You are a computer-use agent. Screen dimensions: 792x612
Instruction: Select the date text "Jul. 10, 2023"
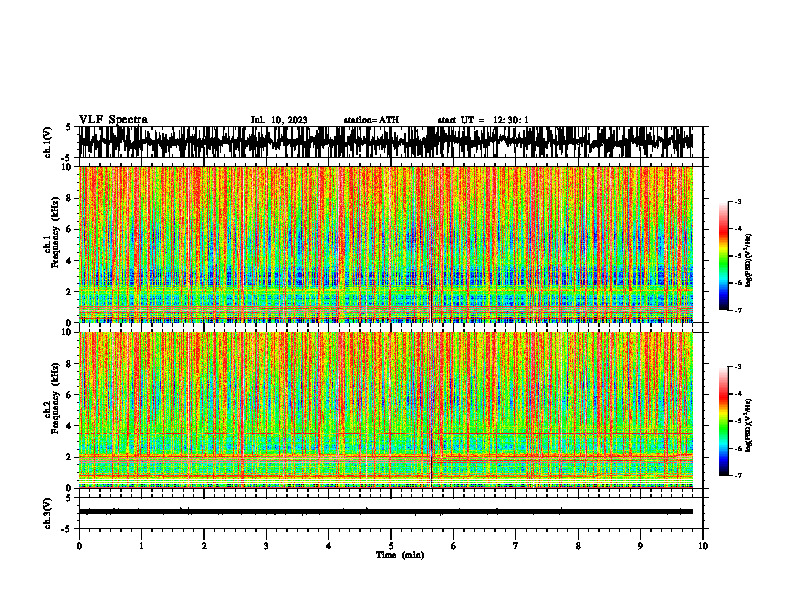click(279, 120)
